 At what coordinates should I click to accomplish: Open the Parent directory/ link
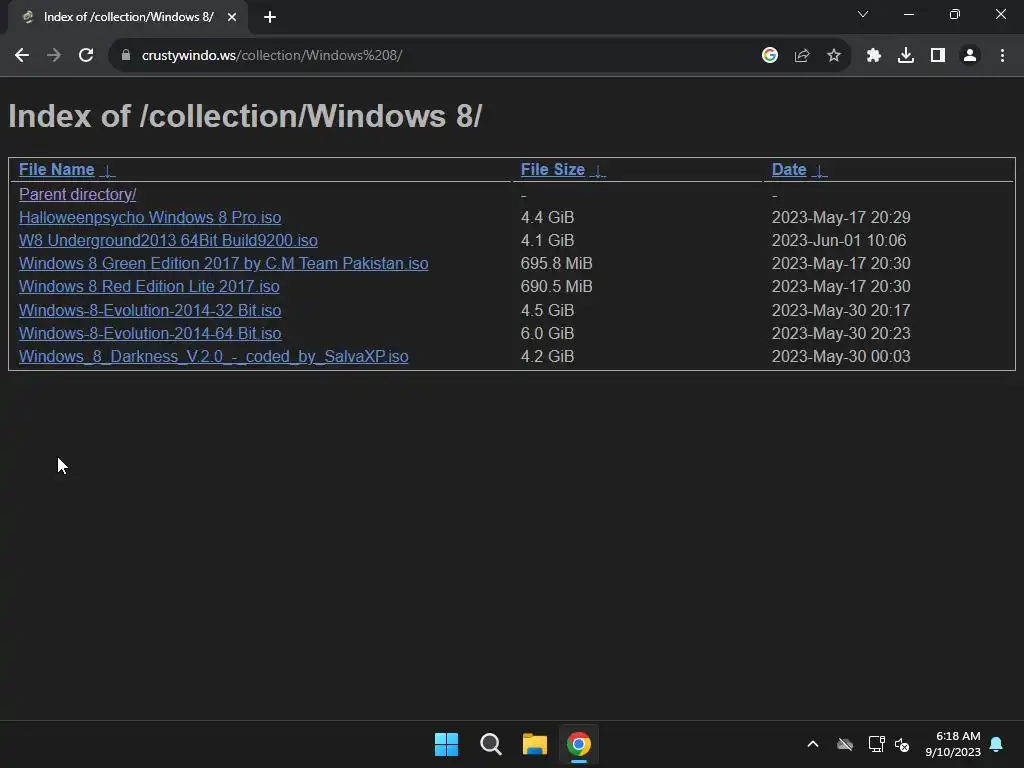click(x=78, y=195)
